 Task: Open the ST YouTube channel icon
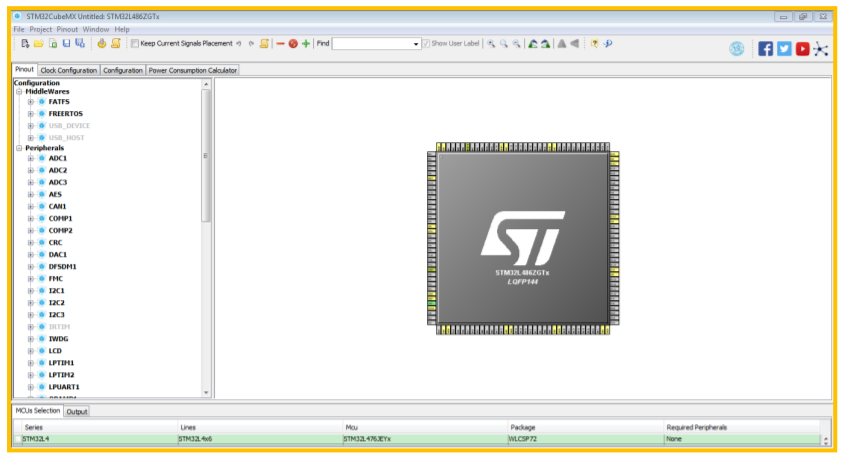(x=803, y=49)
